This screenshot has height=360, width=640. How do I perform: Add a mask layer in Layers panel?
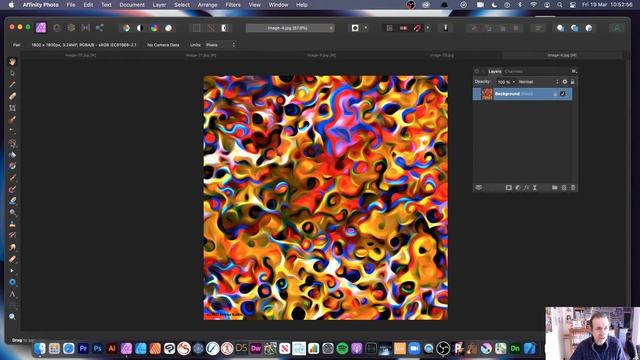(x=509, y=188)
